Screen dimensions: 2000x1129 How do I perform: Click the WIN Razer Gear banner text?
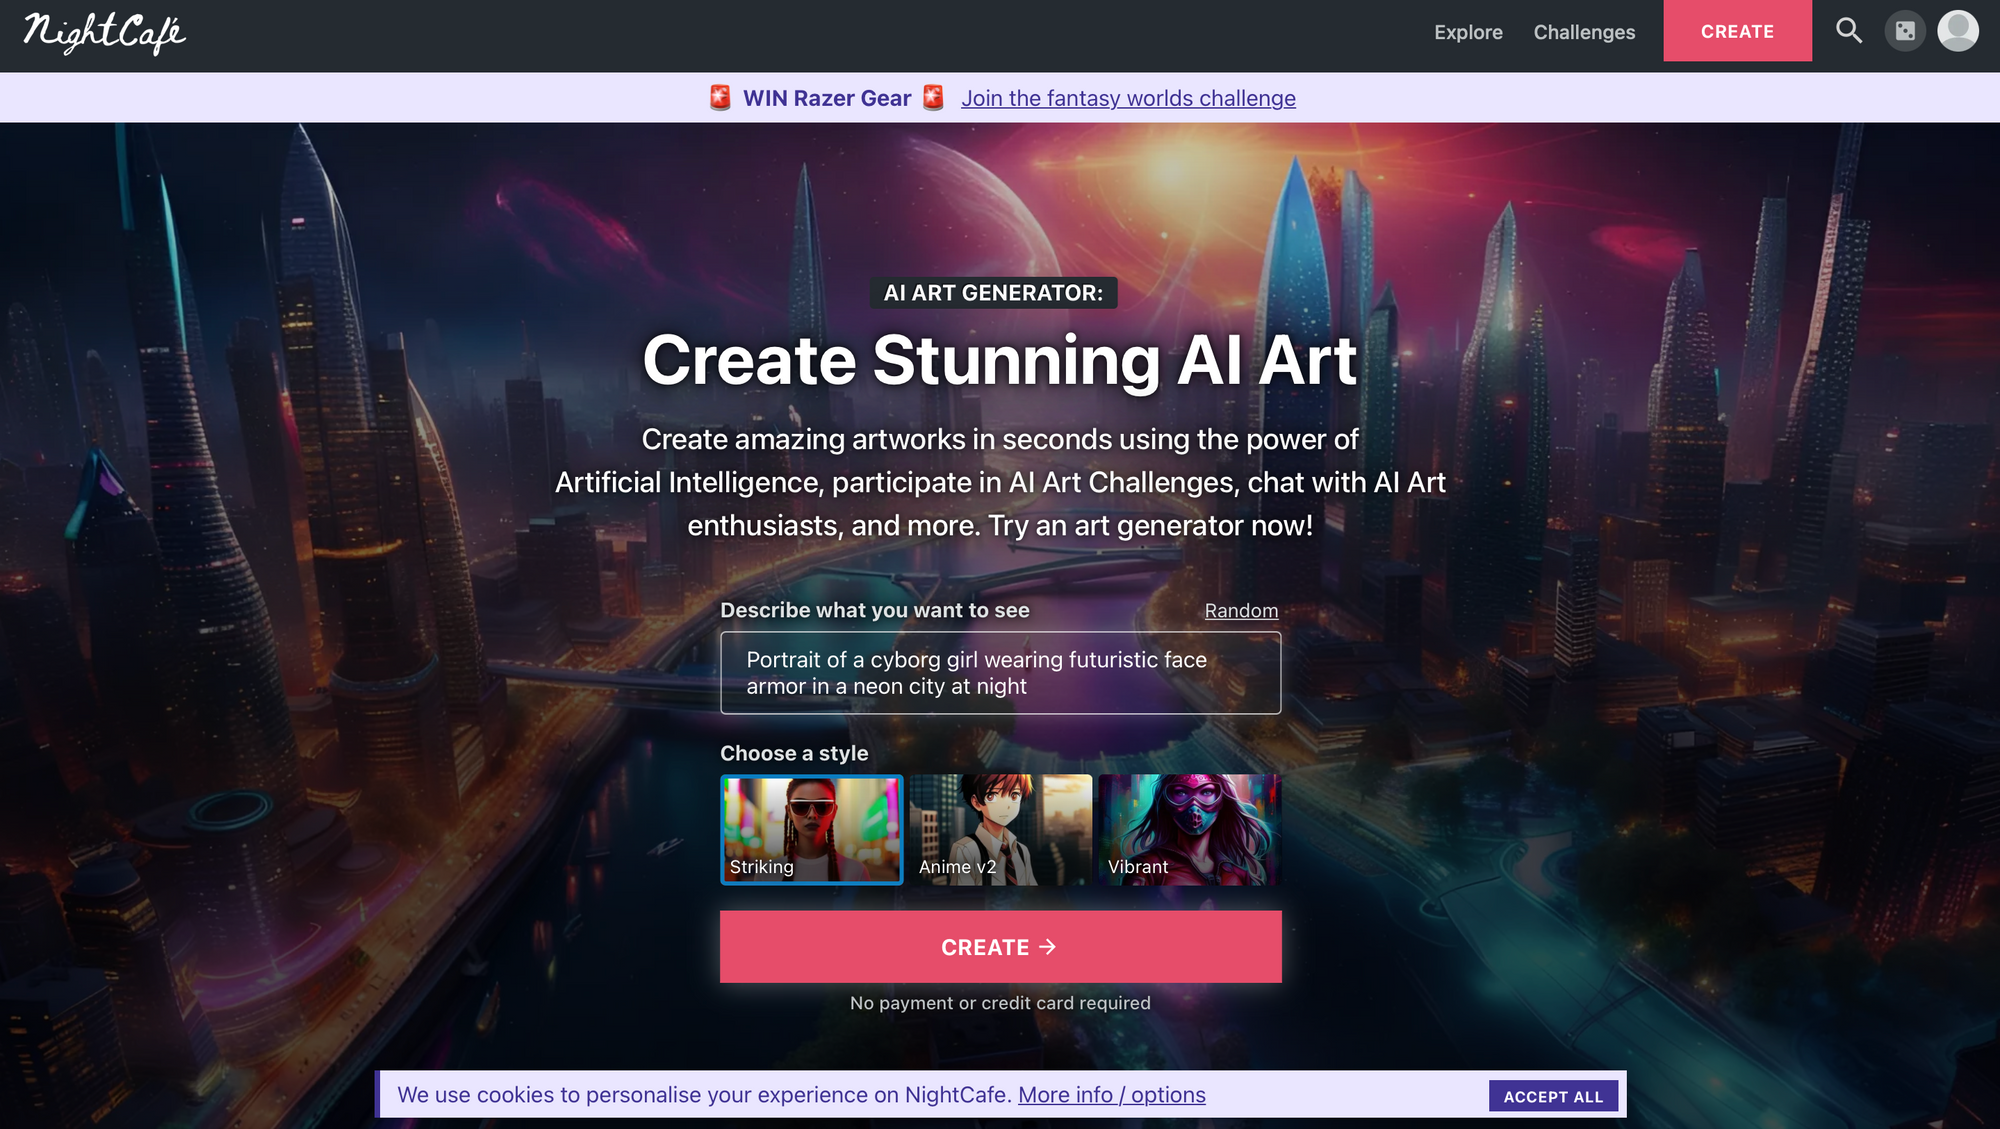click(827, 98)
